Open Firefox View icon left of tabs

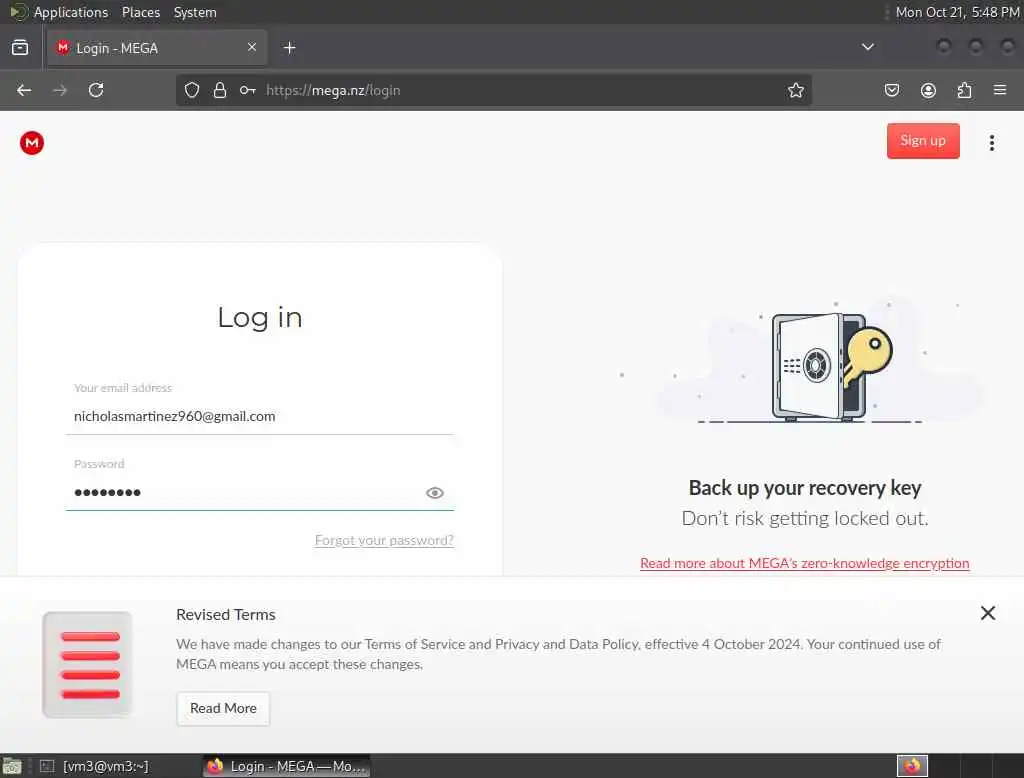(x=20, y=48)
